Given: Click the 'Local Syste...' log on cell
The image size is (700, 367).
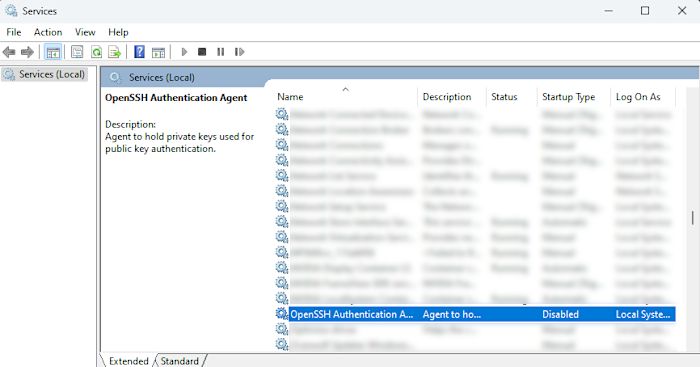Looking at the screenshot, I should tap(643, 314).
